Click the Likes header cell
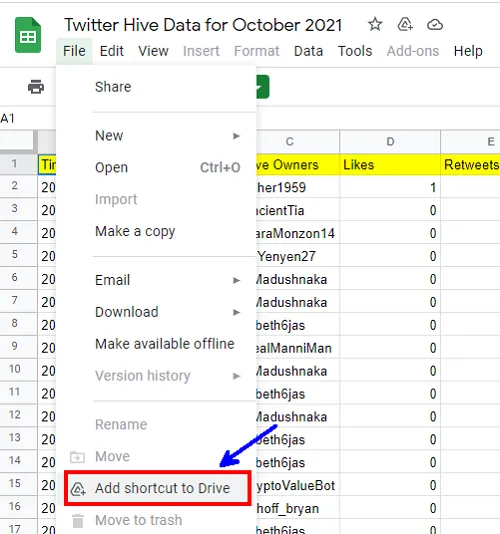Viewport: 500px width, 534px height. [390, 165]
